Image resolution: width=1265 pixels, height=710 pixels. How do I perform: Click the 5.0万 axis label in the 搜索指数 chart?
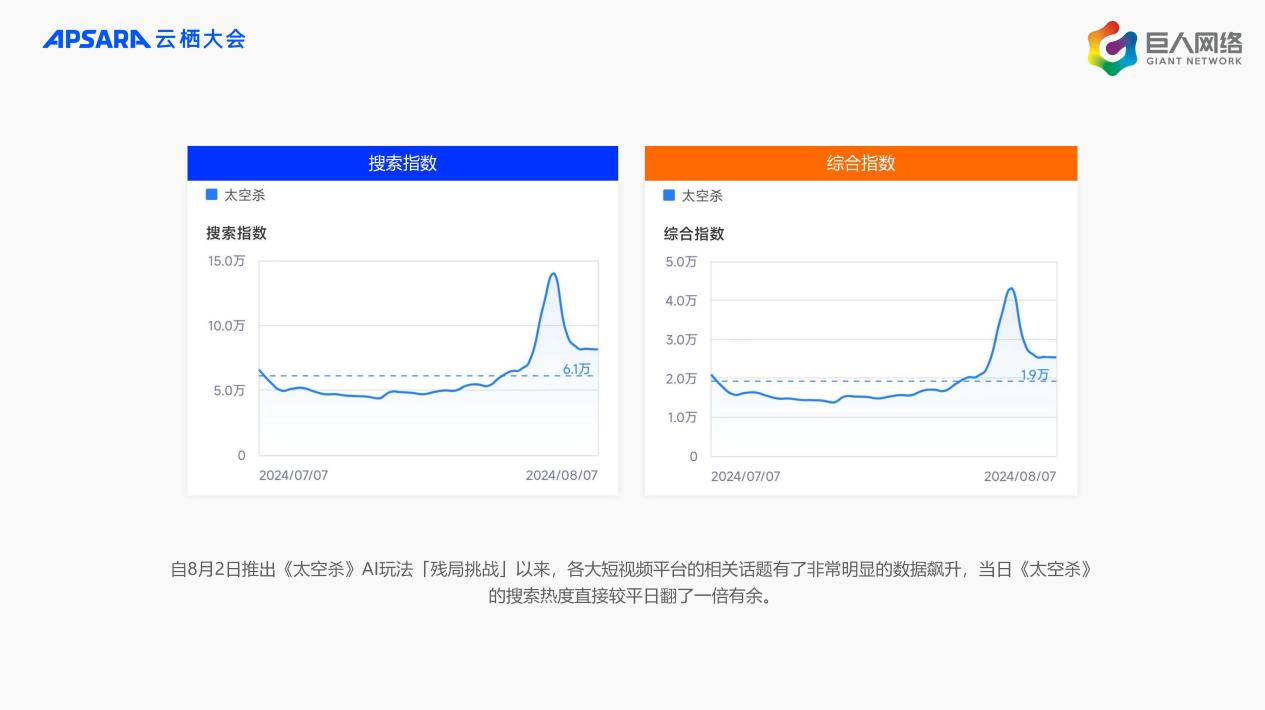(229, 390)
